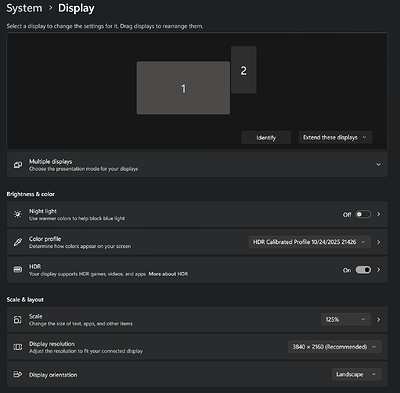
Task: Click the Identify button
Action: [x=266, y=137]
